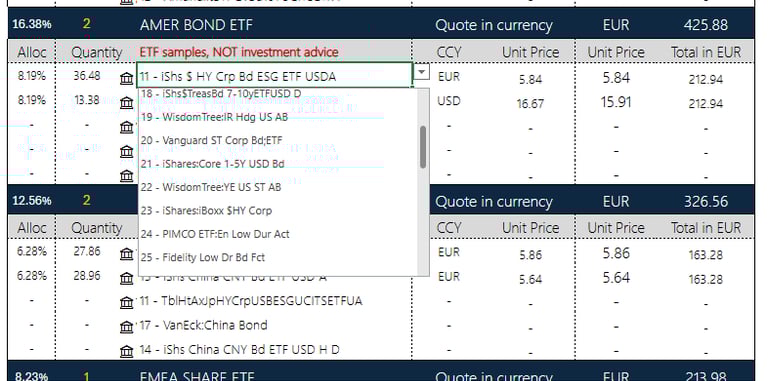Choose 21 - iShares:Core 1-5Y USD Bd

coord(213,164)
